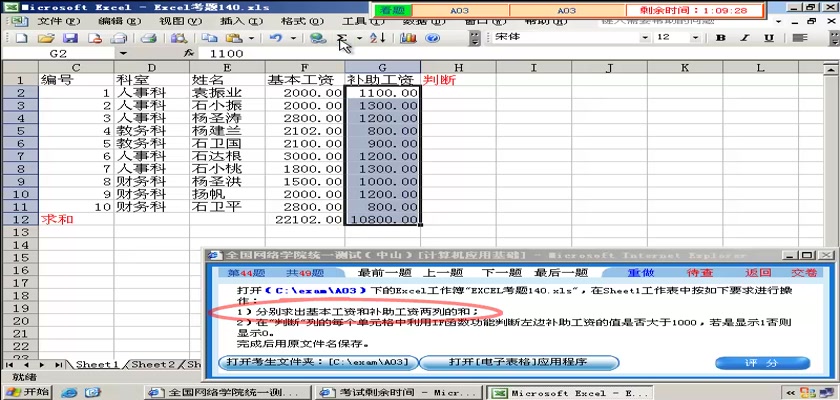Click the 重做 button
Screen dimensions: 840x400
click(x=641, y=273)
